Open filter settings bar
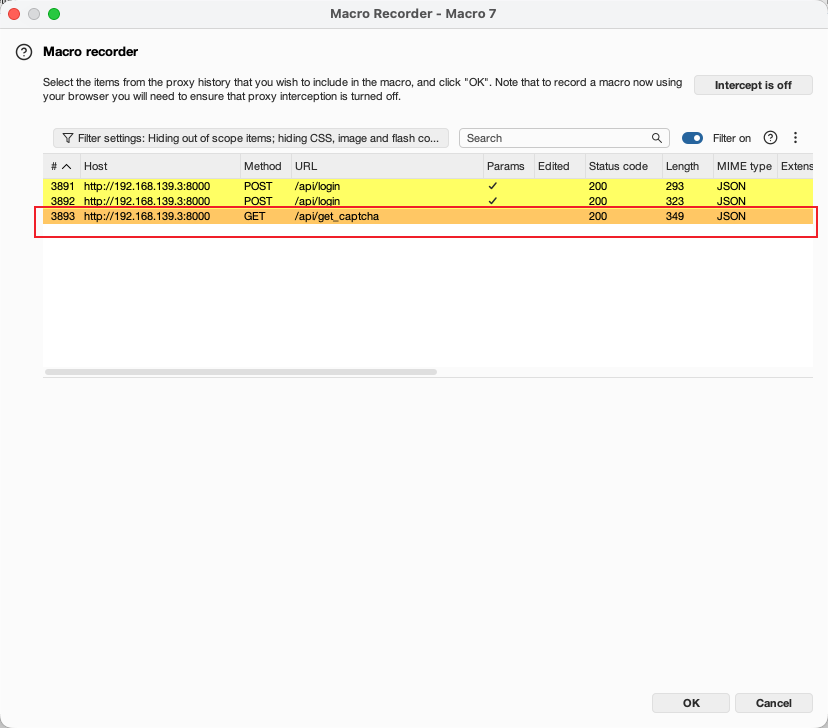This screenshot has height=728, width=828. [x=251, y=138]
